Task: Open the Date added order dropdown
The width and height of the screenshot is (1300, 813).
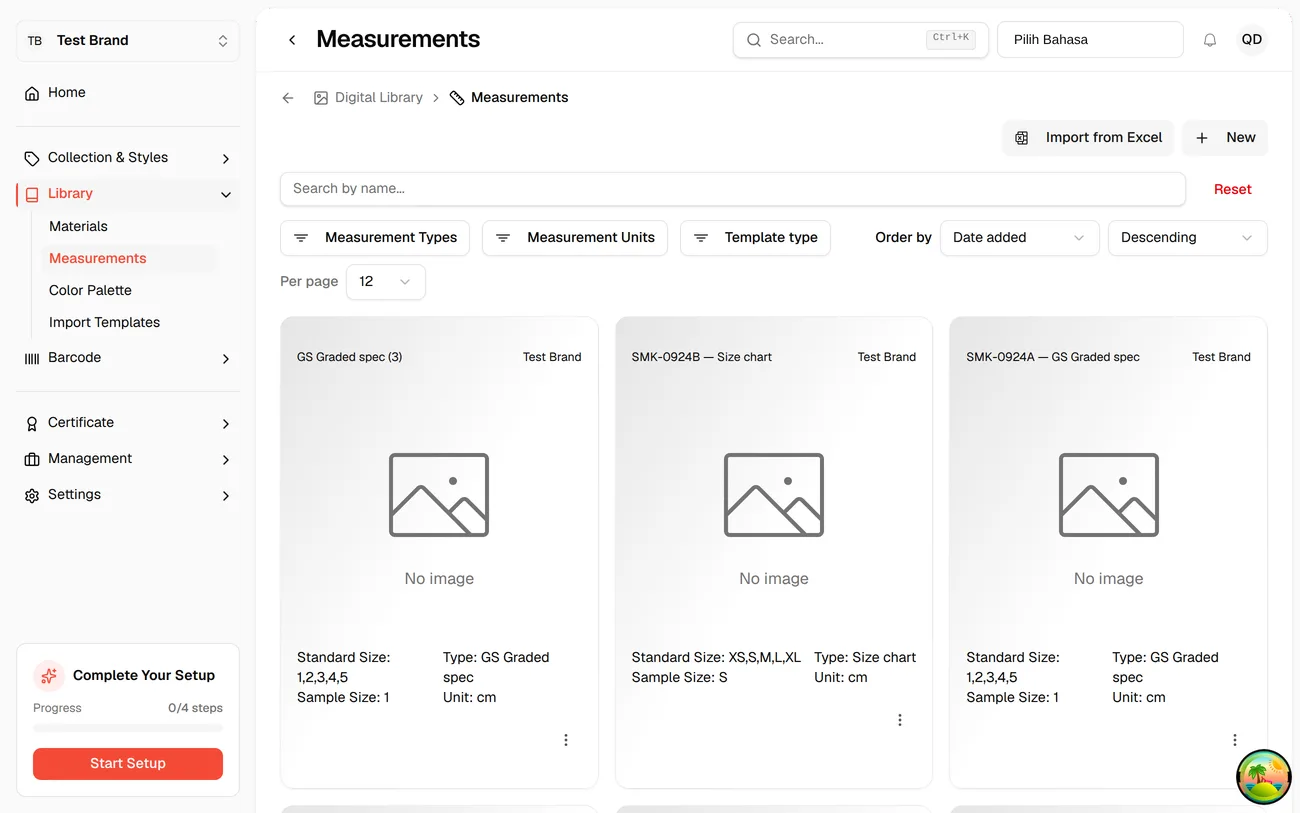Action: (1019, 238)
